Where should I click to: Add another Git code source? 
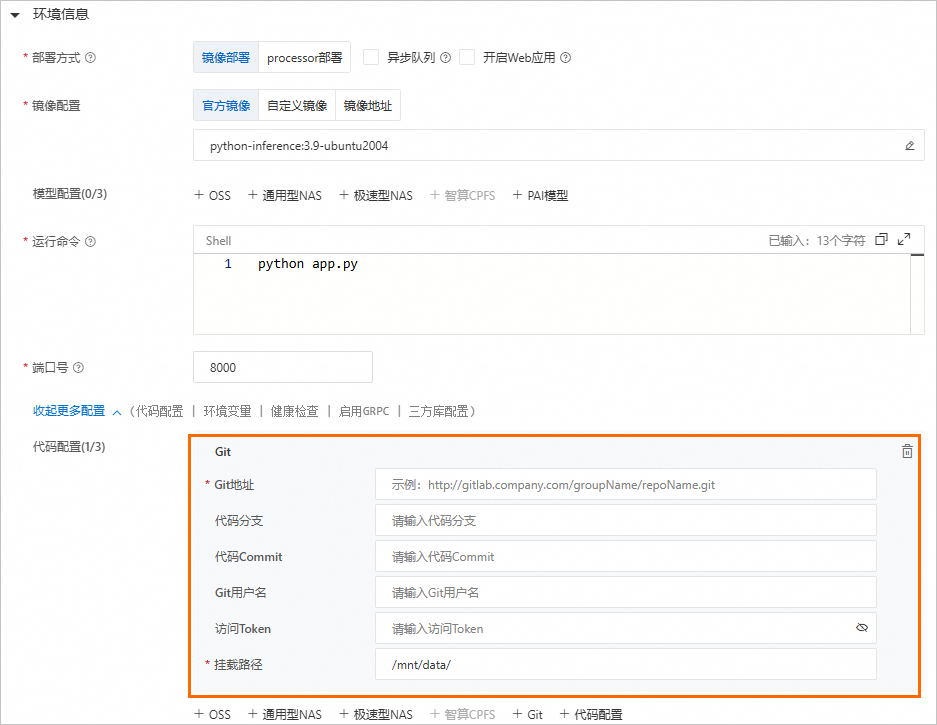click(528, 714)
